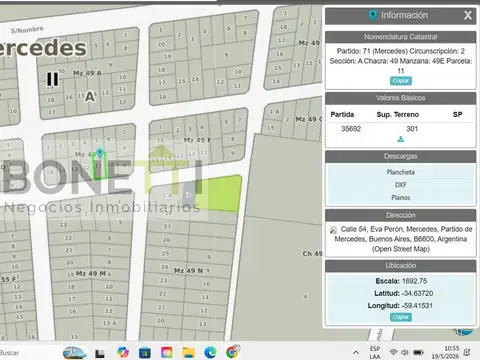The image size is (480, 360).
Task: Click the S/Nombre street label
Action: coord(27,30)
